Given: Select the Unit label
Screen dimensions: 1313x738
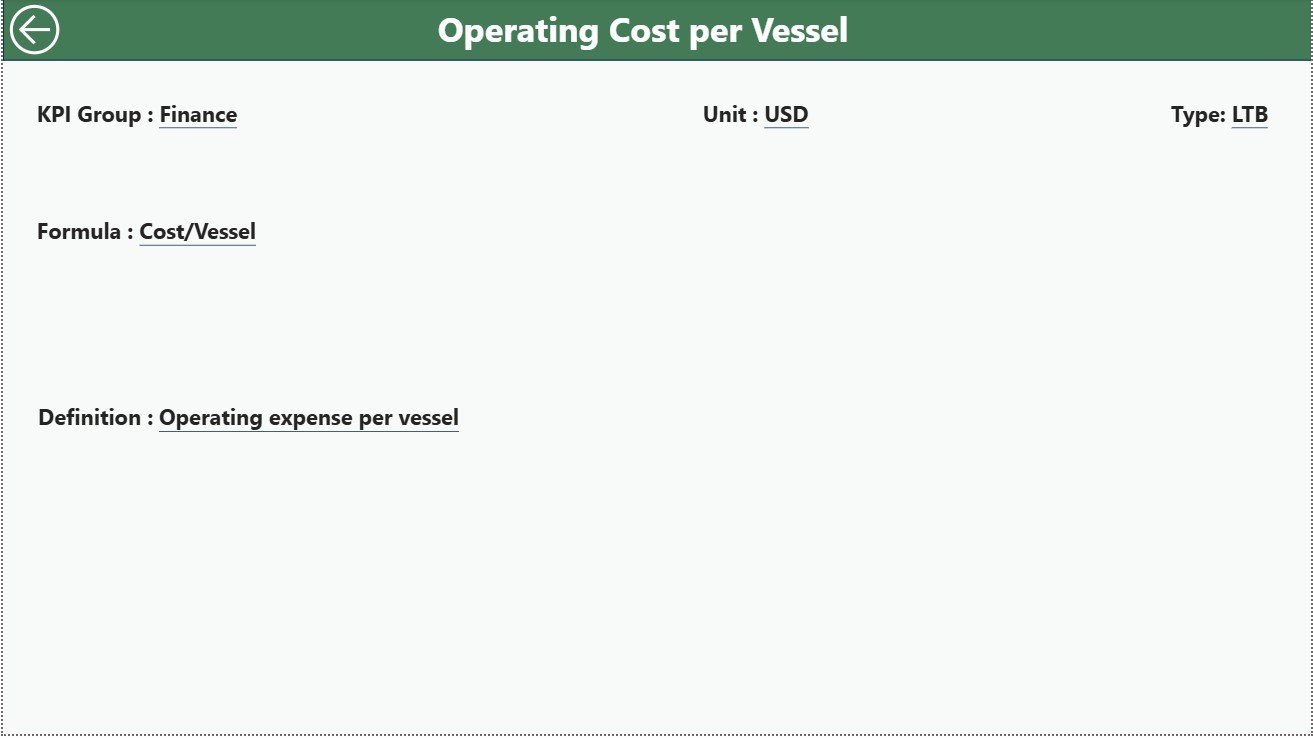Looking at the screenshot, I should pyautogui.click(x=729, y=114).
